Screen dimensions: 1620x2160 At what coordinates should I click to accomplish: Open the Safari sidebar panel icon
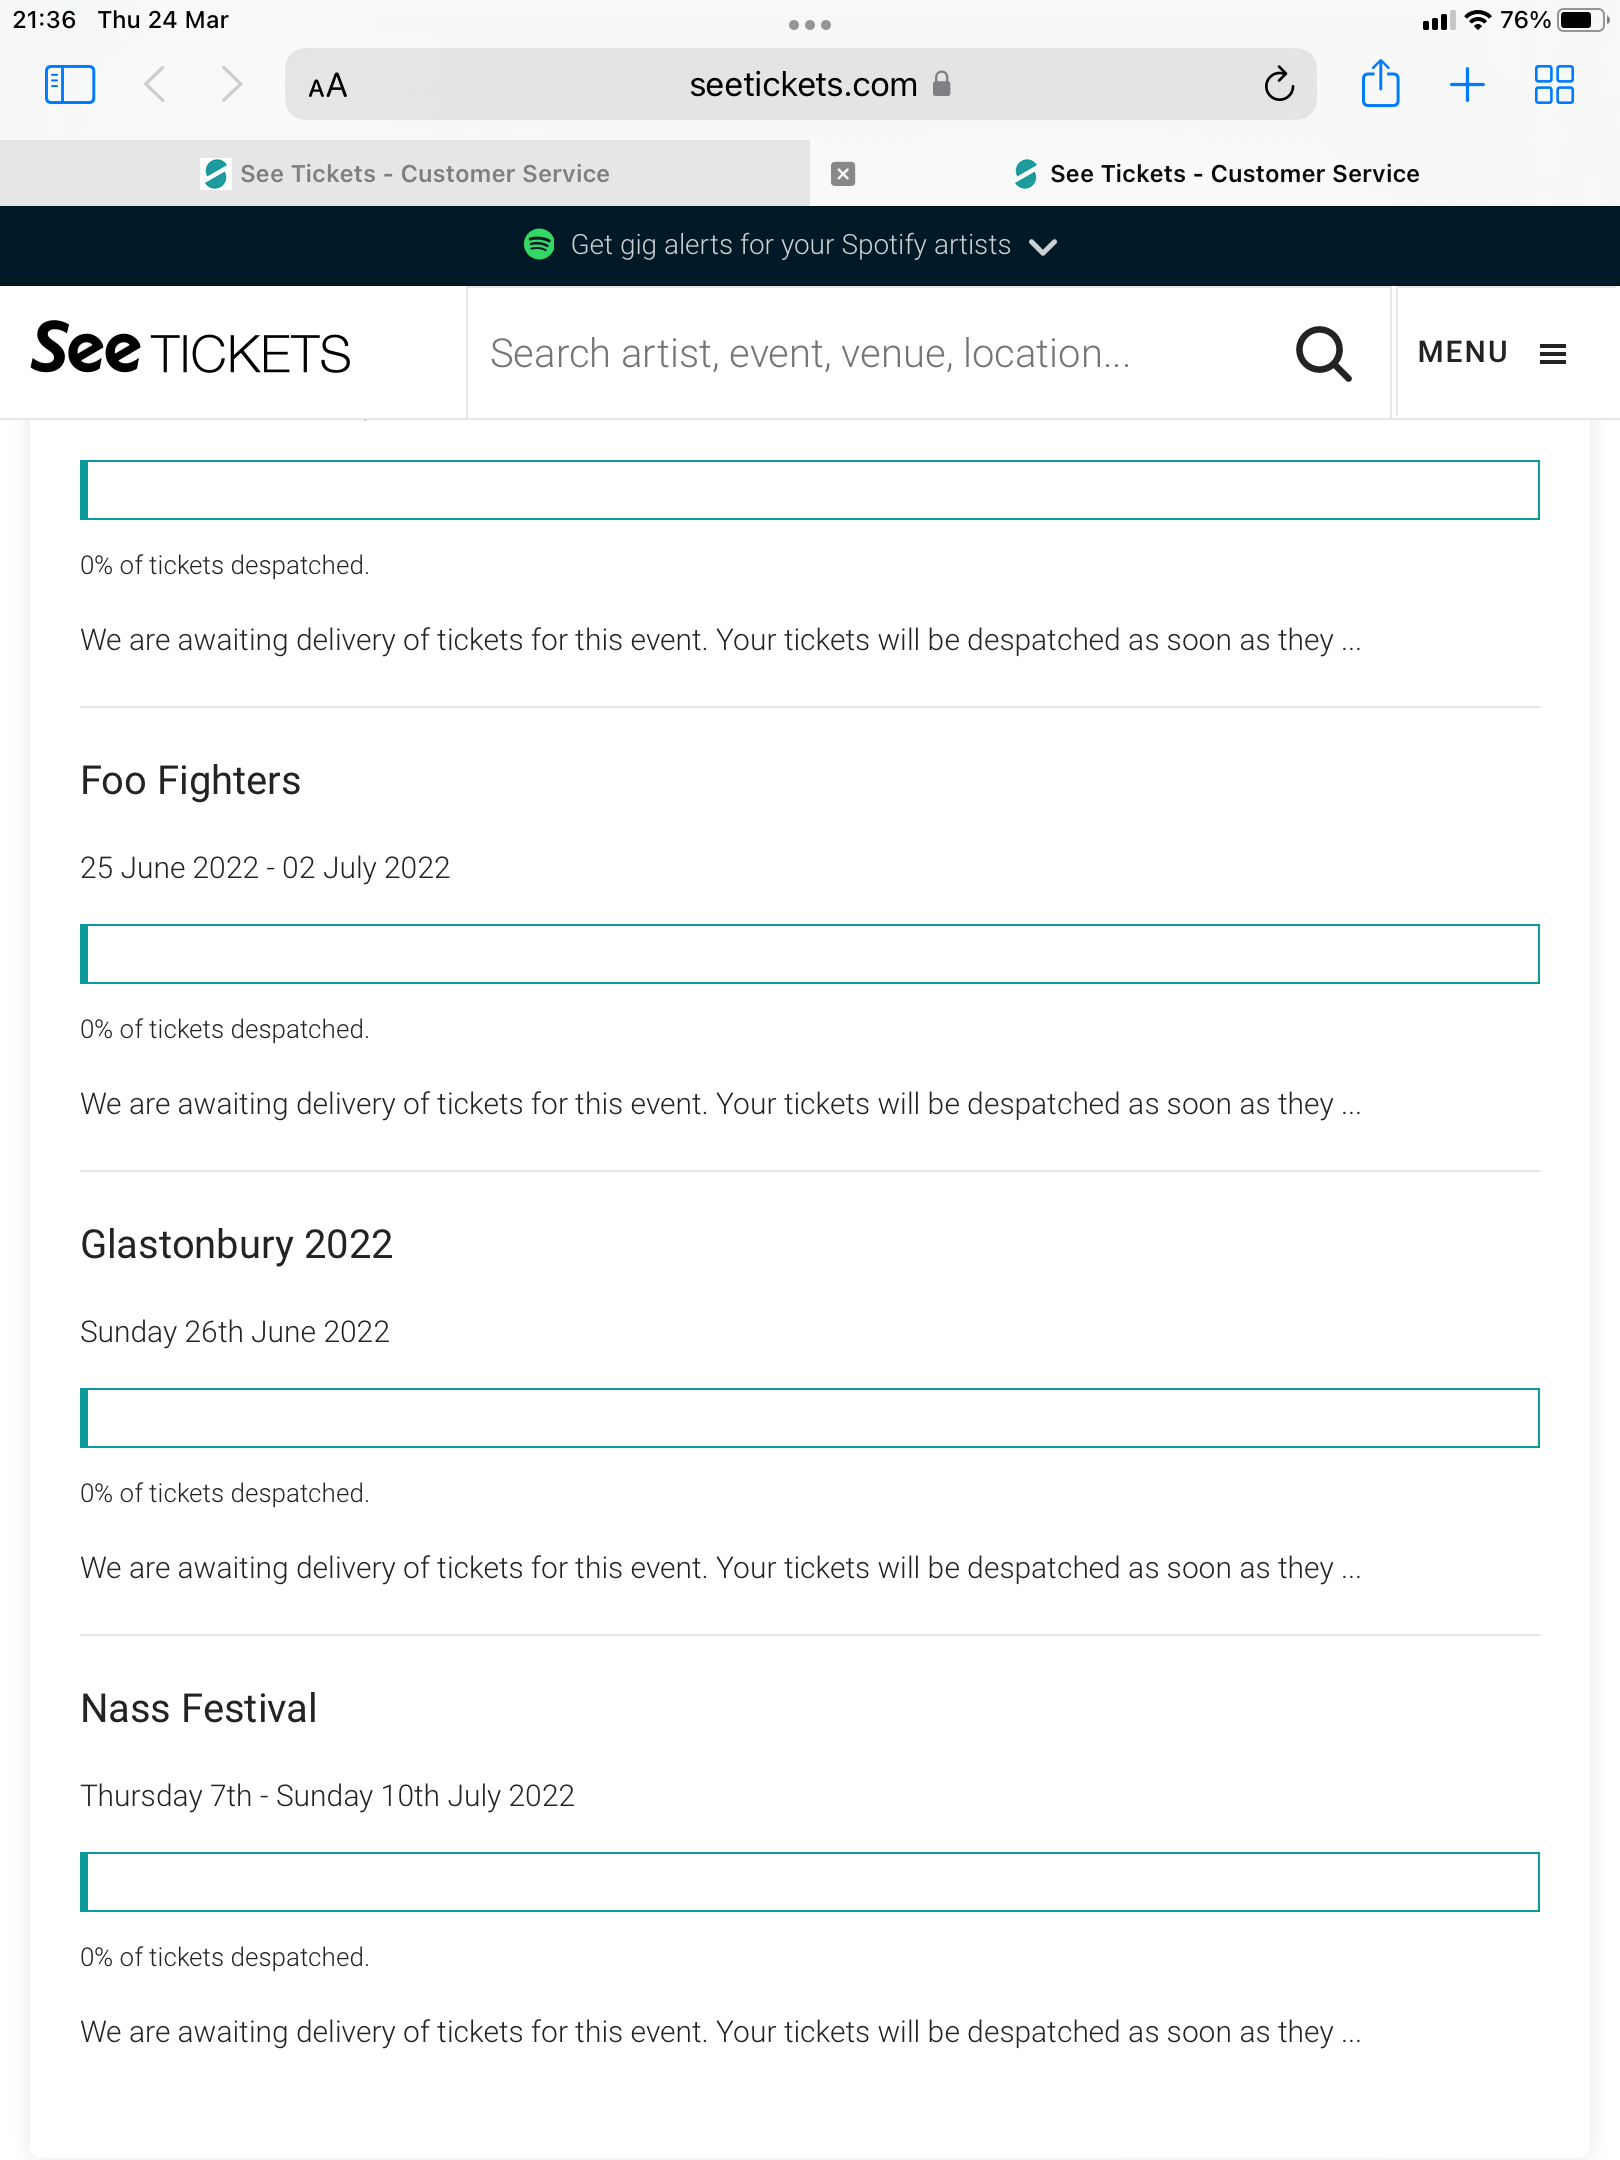click(x=70, y=85)
